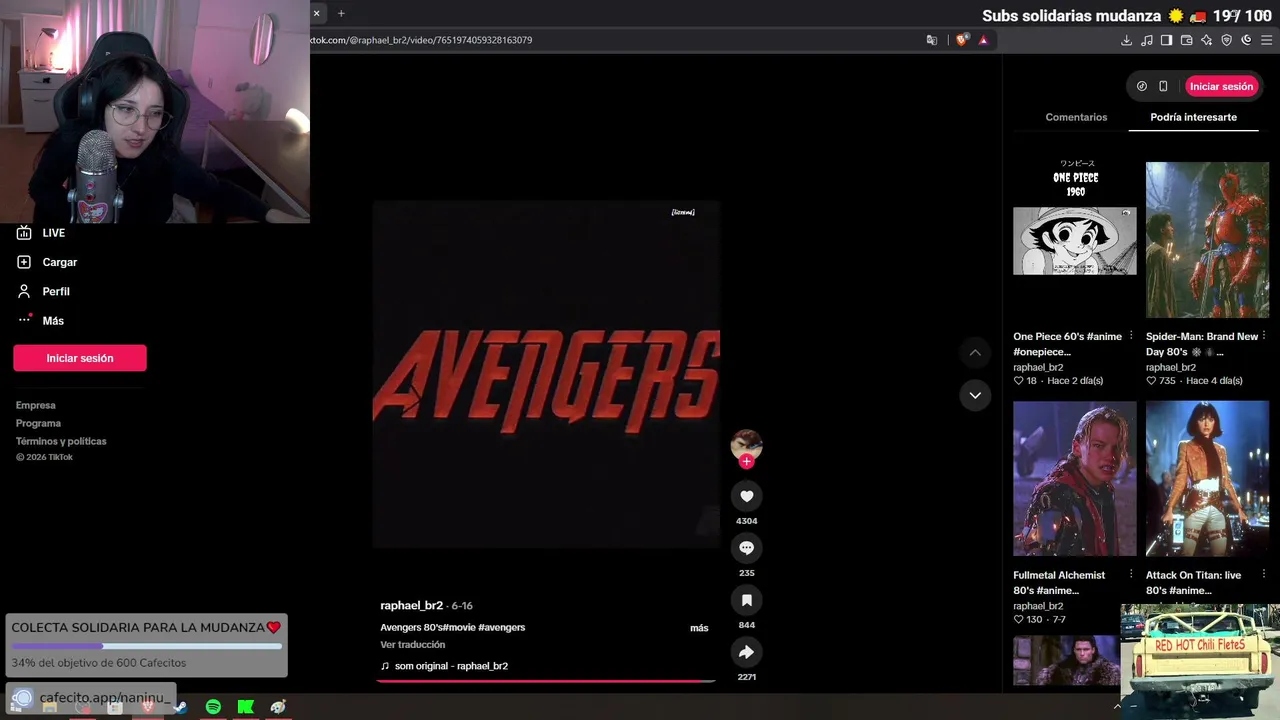
Task: Go to the previous video with up arrow
Action: click(975, 353)
